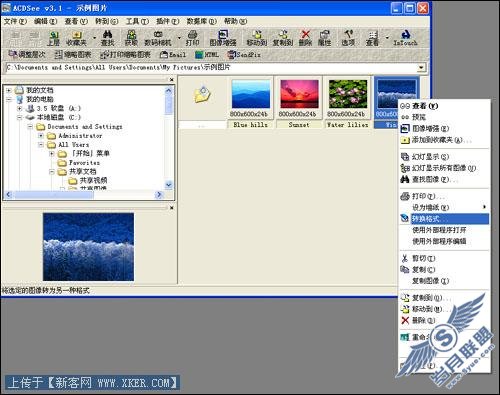The width and height of the screenshot is (500, 395).
Task: Click the 属性 properties toolbar icon
Action: [x=324, y=38]
